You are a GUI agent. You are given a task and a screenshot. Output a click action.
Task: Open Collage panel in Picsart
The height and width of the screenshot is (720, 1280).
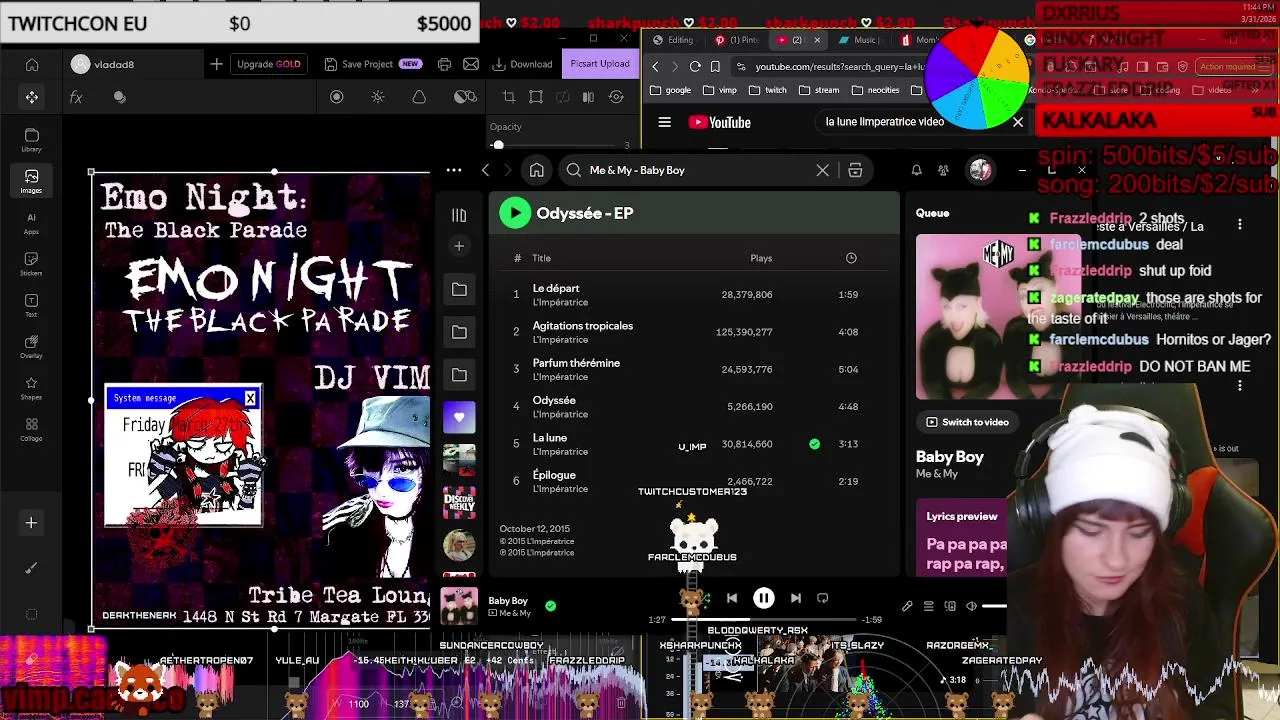pyautogui.click(x=32, y=430)
